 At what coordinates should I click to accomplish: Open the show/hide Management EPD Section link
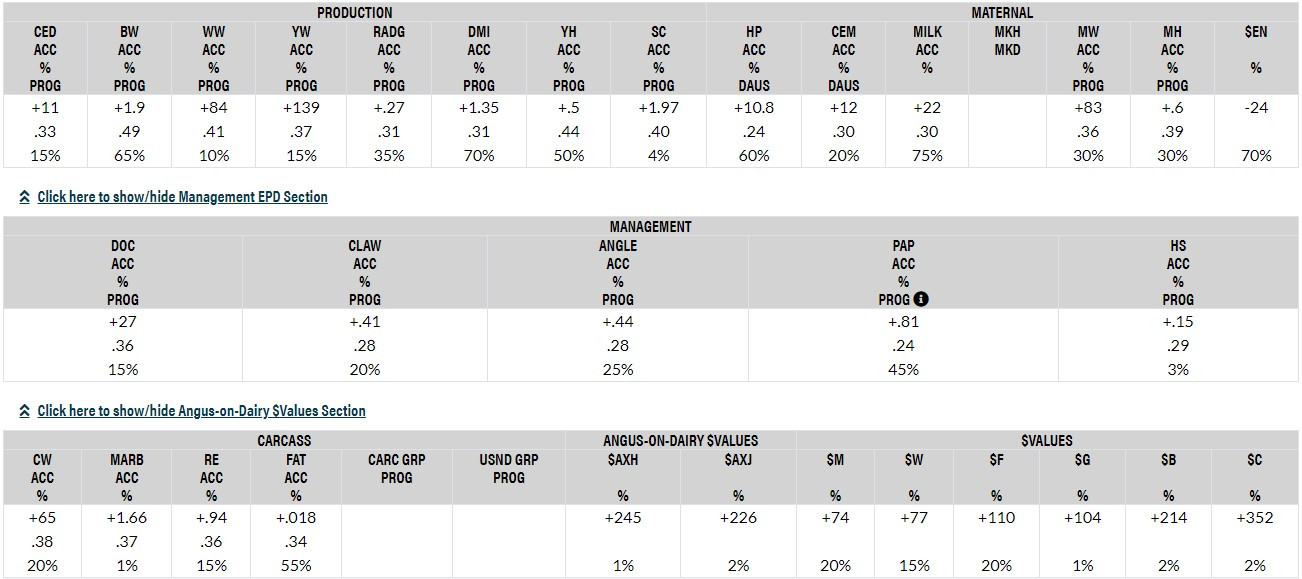182,197
